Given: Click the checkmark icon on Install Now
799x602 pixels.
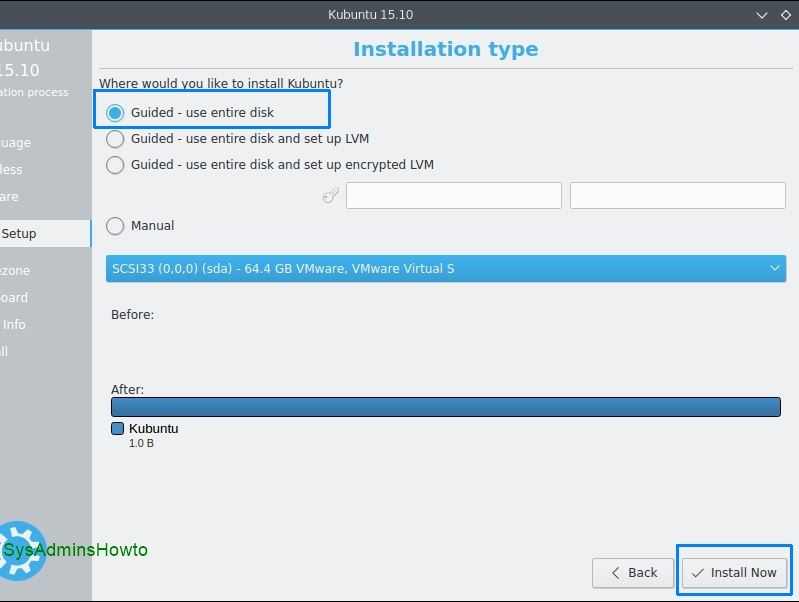Looking at the screenshot, I should pyautogui.click(x=698, y=573).
